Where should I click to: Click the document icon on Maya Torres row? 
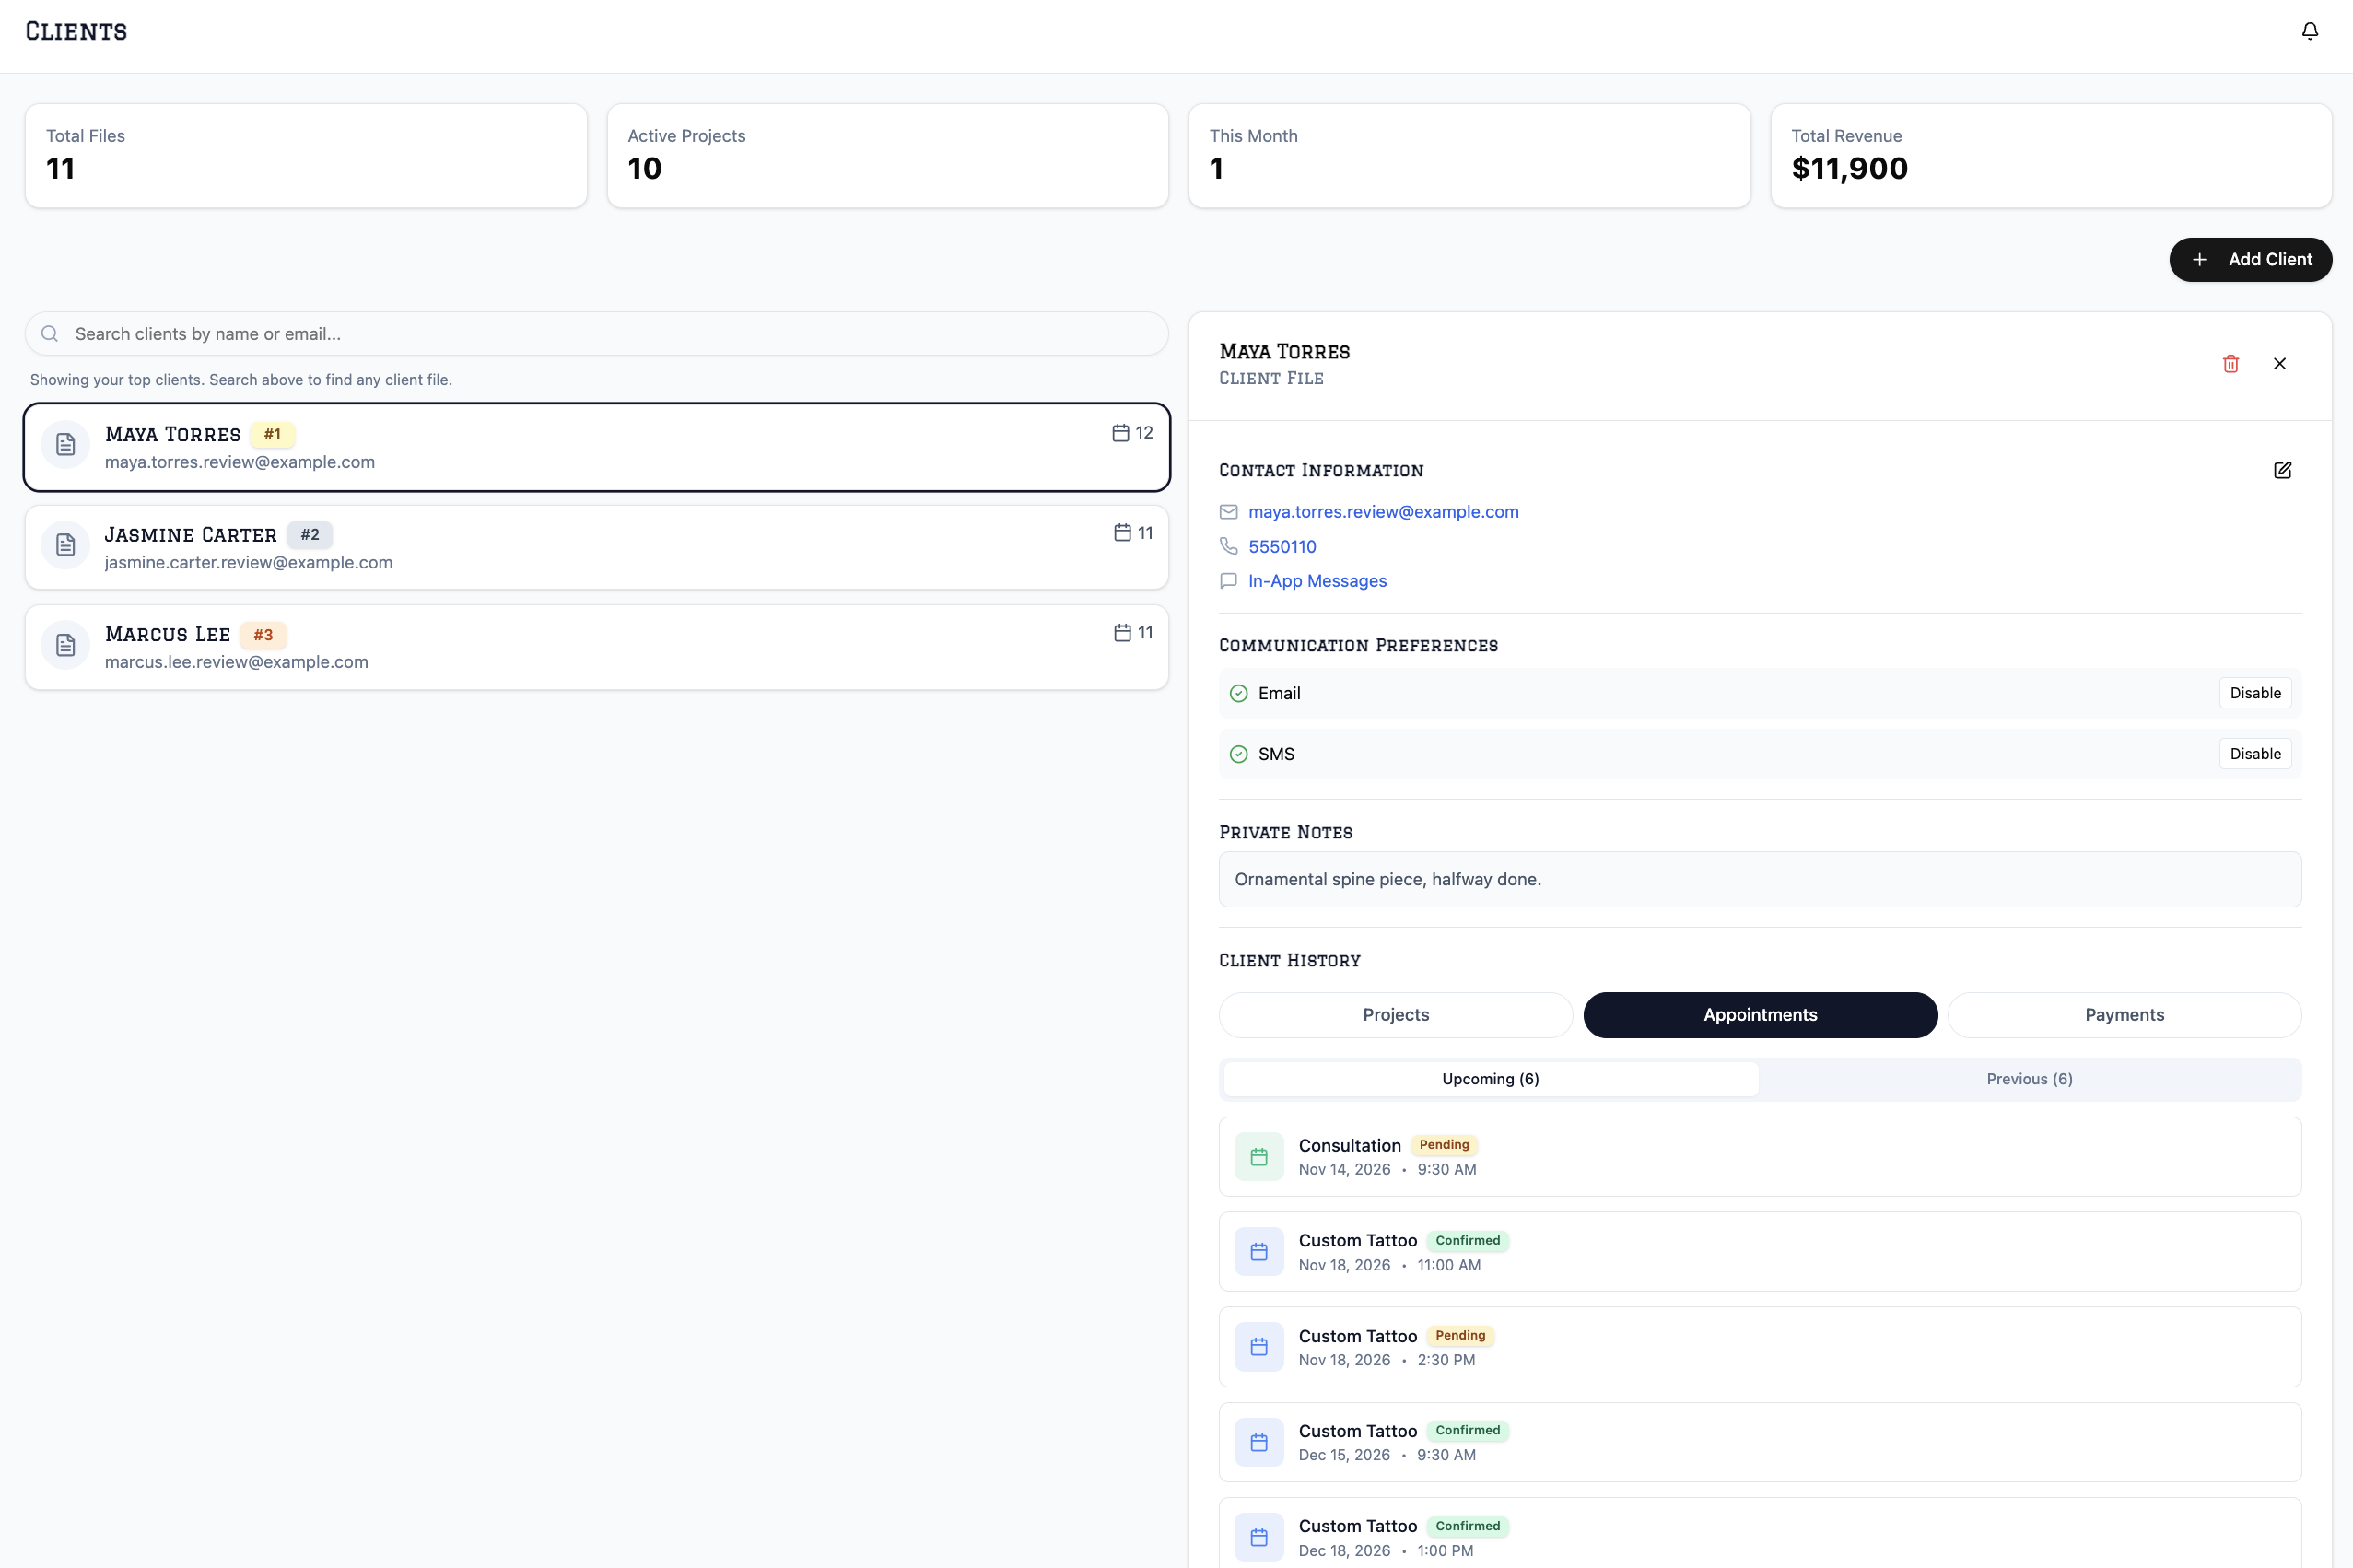[x=66, y=445]
